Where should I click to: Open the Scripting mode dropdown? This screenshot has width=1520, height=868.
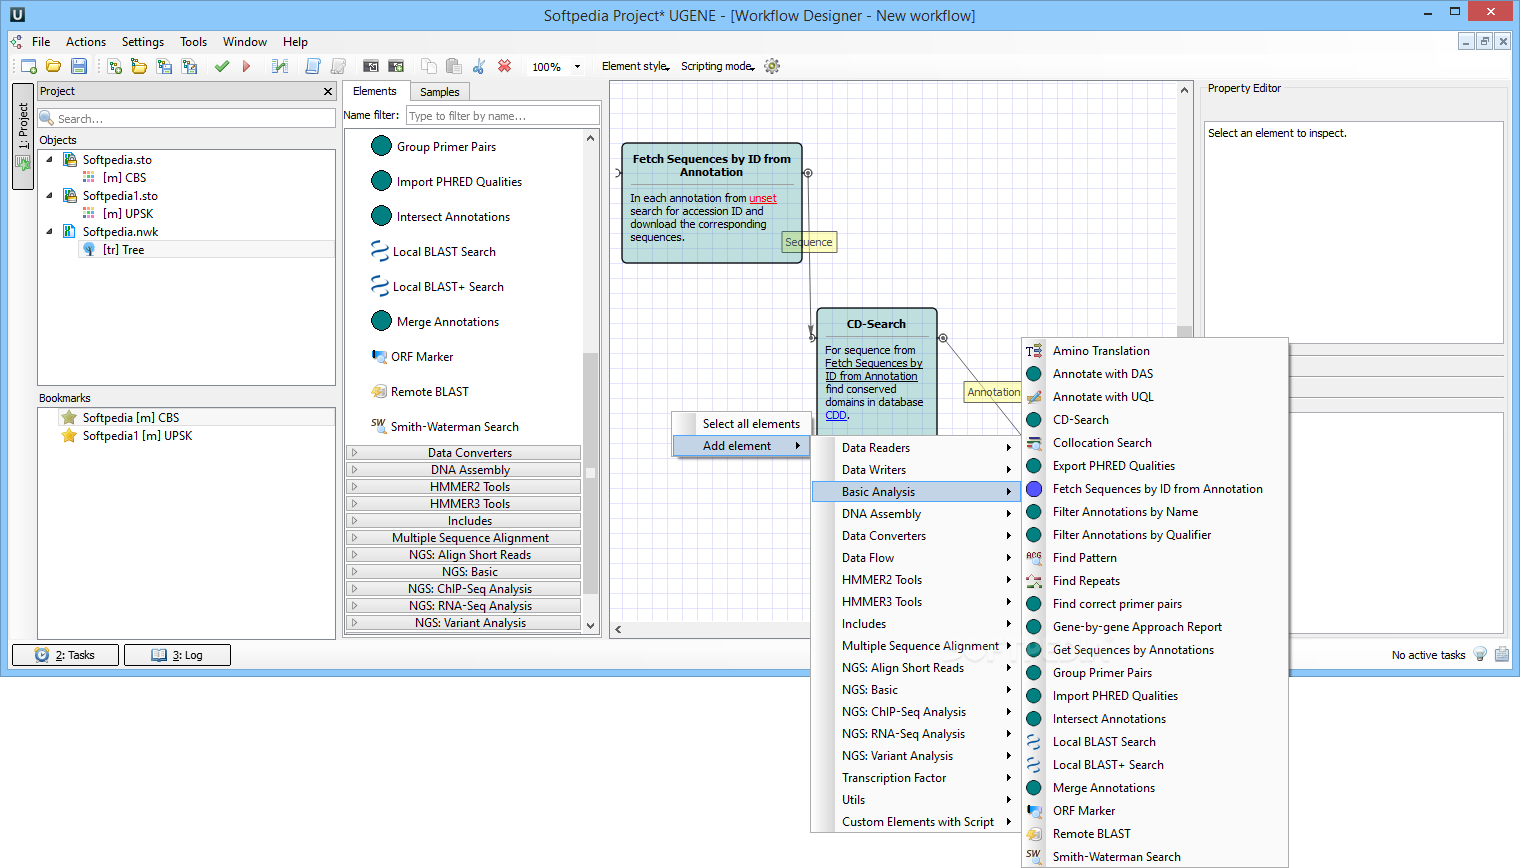pyautogui.click(x=718, y=66)
